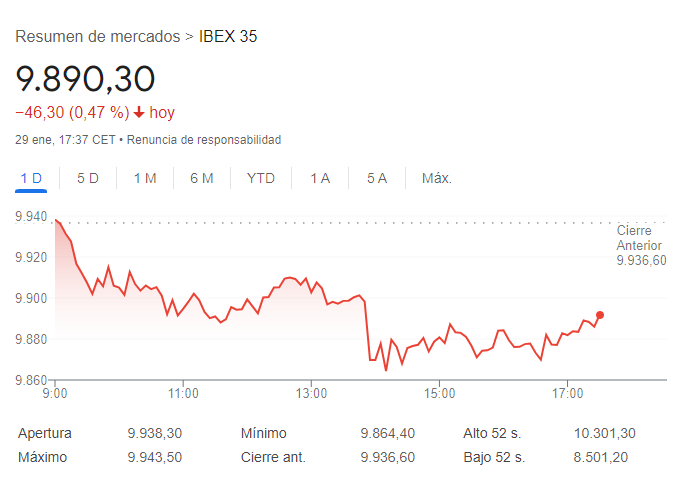Image resolution: width=684 pixels, height=480 pixels.
Task: Click the IBEX 35 breadcrumb title
Action: [x=228, y=37]
